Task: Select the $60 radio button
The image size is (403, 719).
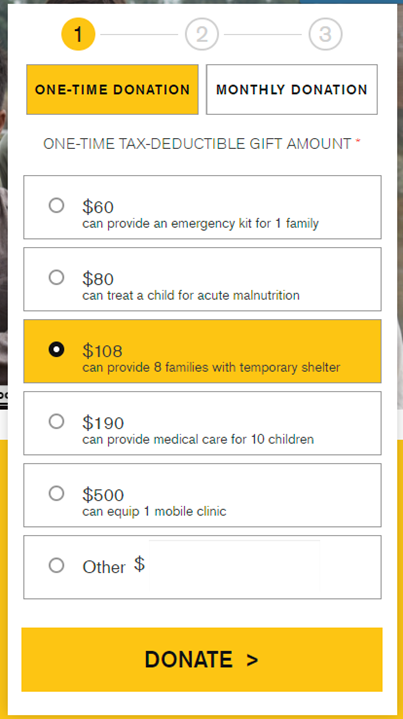Action: 56,205
